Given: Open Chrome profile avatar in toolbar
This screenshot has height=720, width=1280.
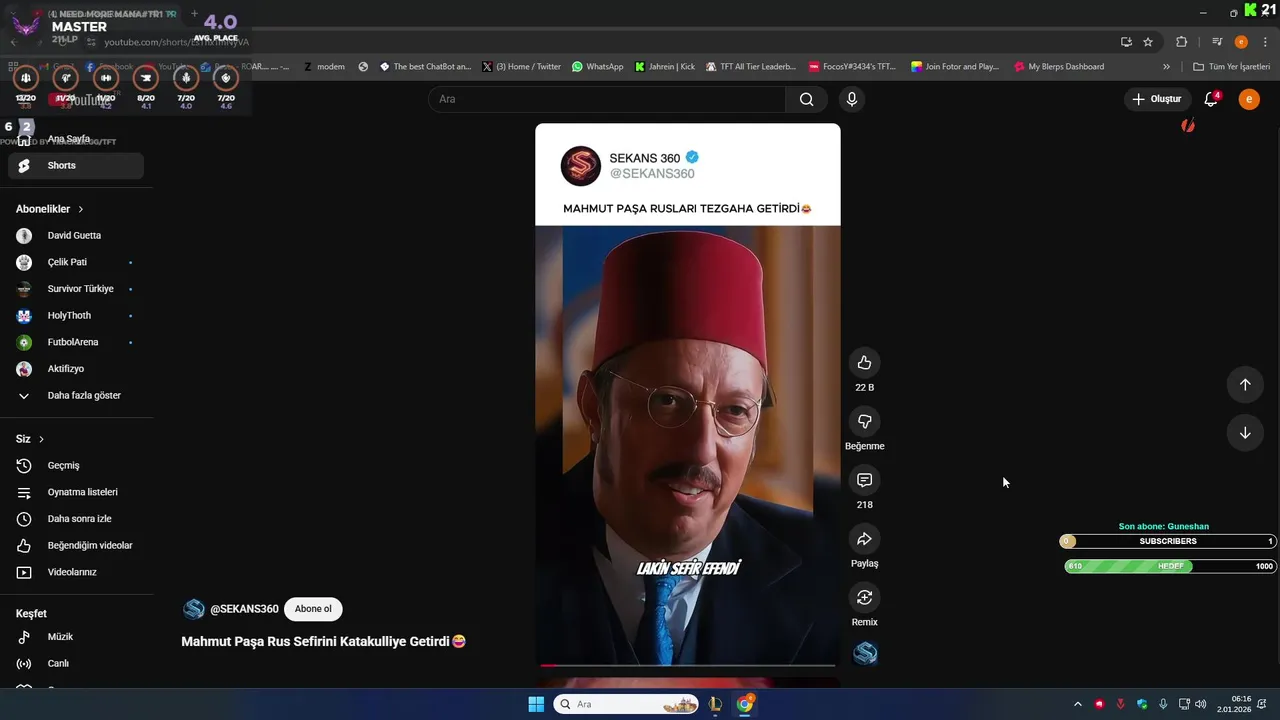Looking at the screenshot, I should pos(1241,42).
